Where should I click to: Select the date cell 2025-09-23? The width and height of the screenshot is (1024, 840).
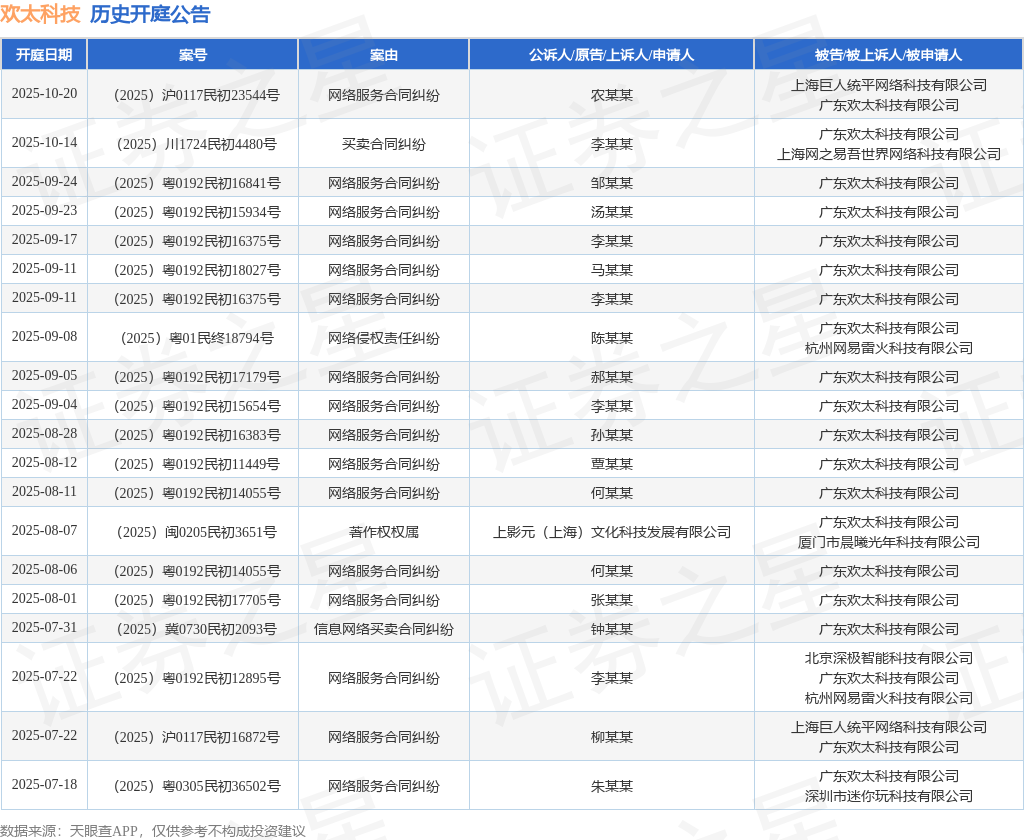tap(44, 210)
